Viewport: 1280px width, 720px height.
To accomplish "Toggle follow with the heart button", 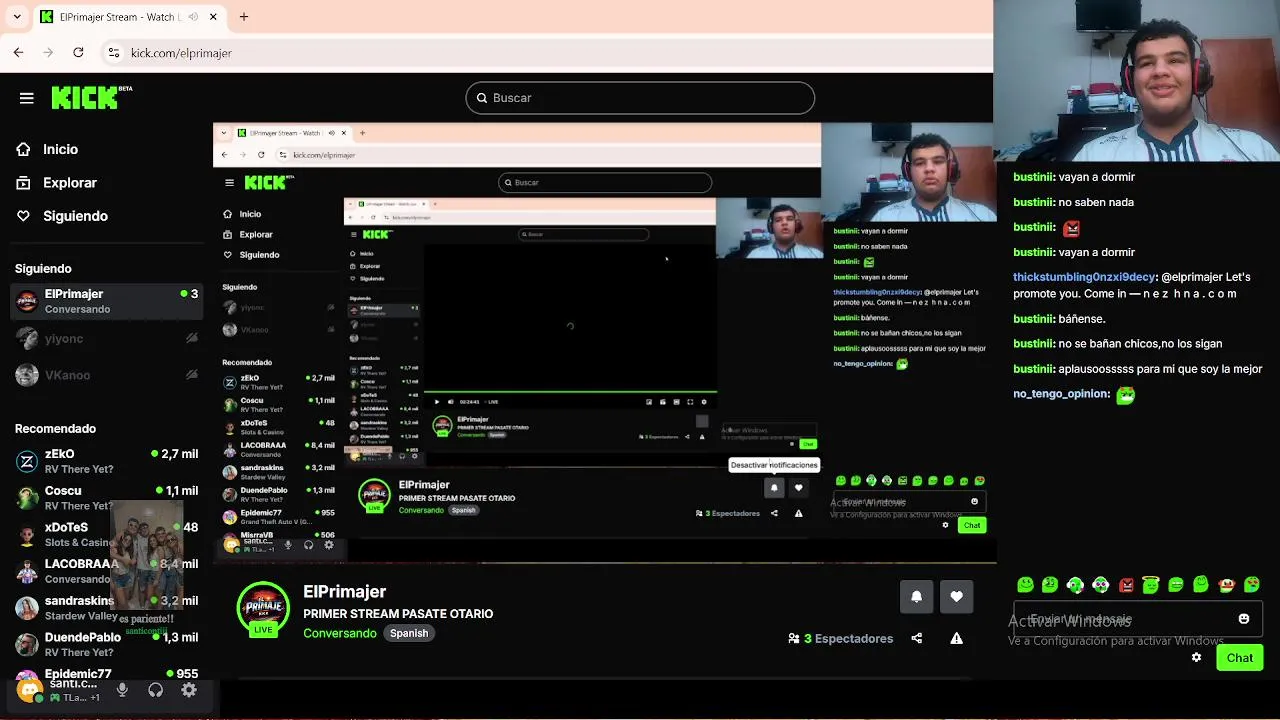I will [x=957, y=596].
